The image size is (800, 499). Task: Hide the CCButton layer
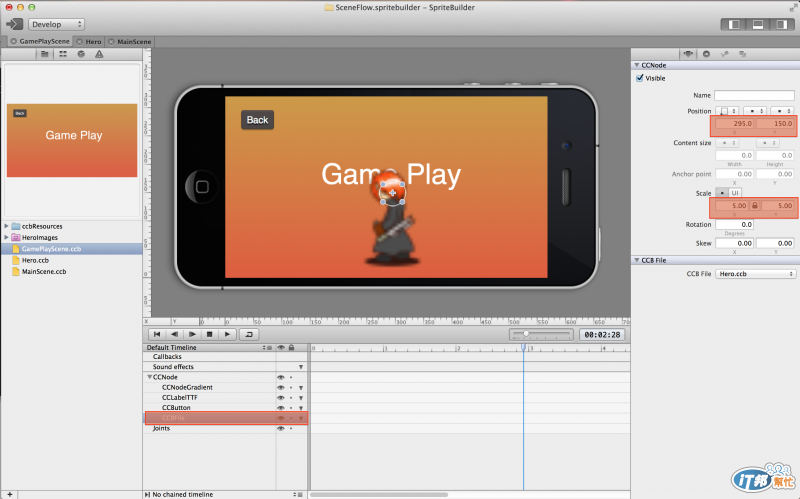281,408
